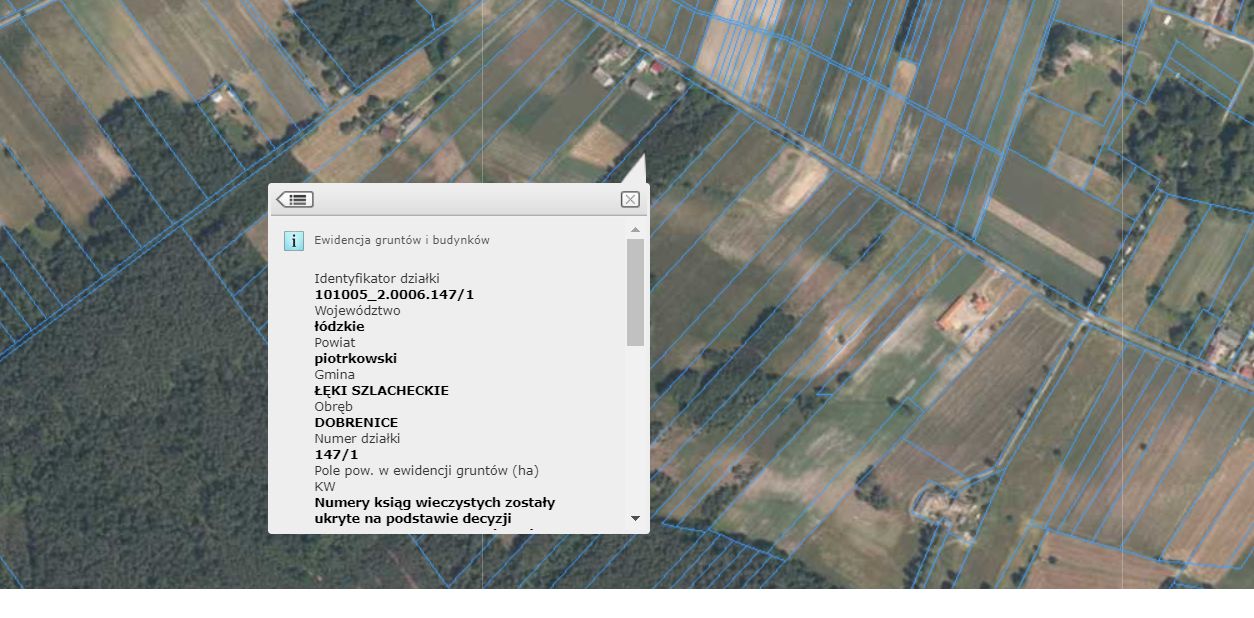1254x618 pixels.
Task: Select the 'Ewidencja gruntów i budynków' heading
Action: pyautogui.click(x=402, y=240)
